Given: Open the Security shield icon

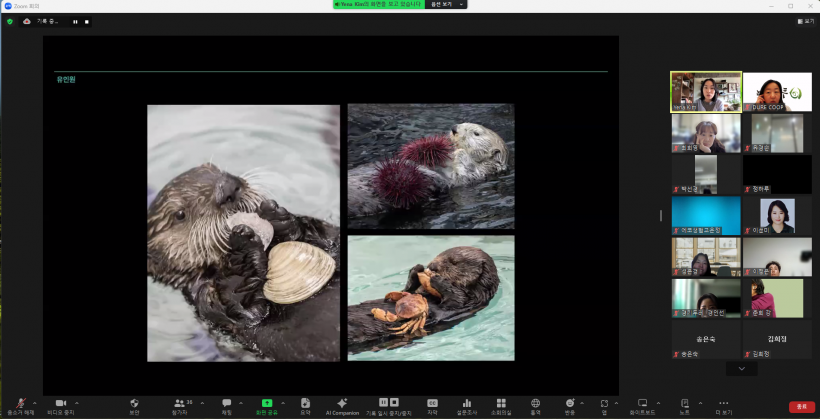Looking at the screenshot, I should [134, 403].
